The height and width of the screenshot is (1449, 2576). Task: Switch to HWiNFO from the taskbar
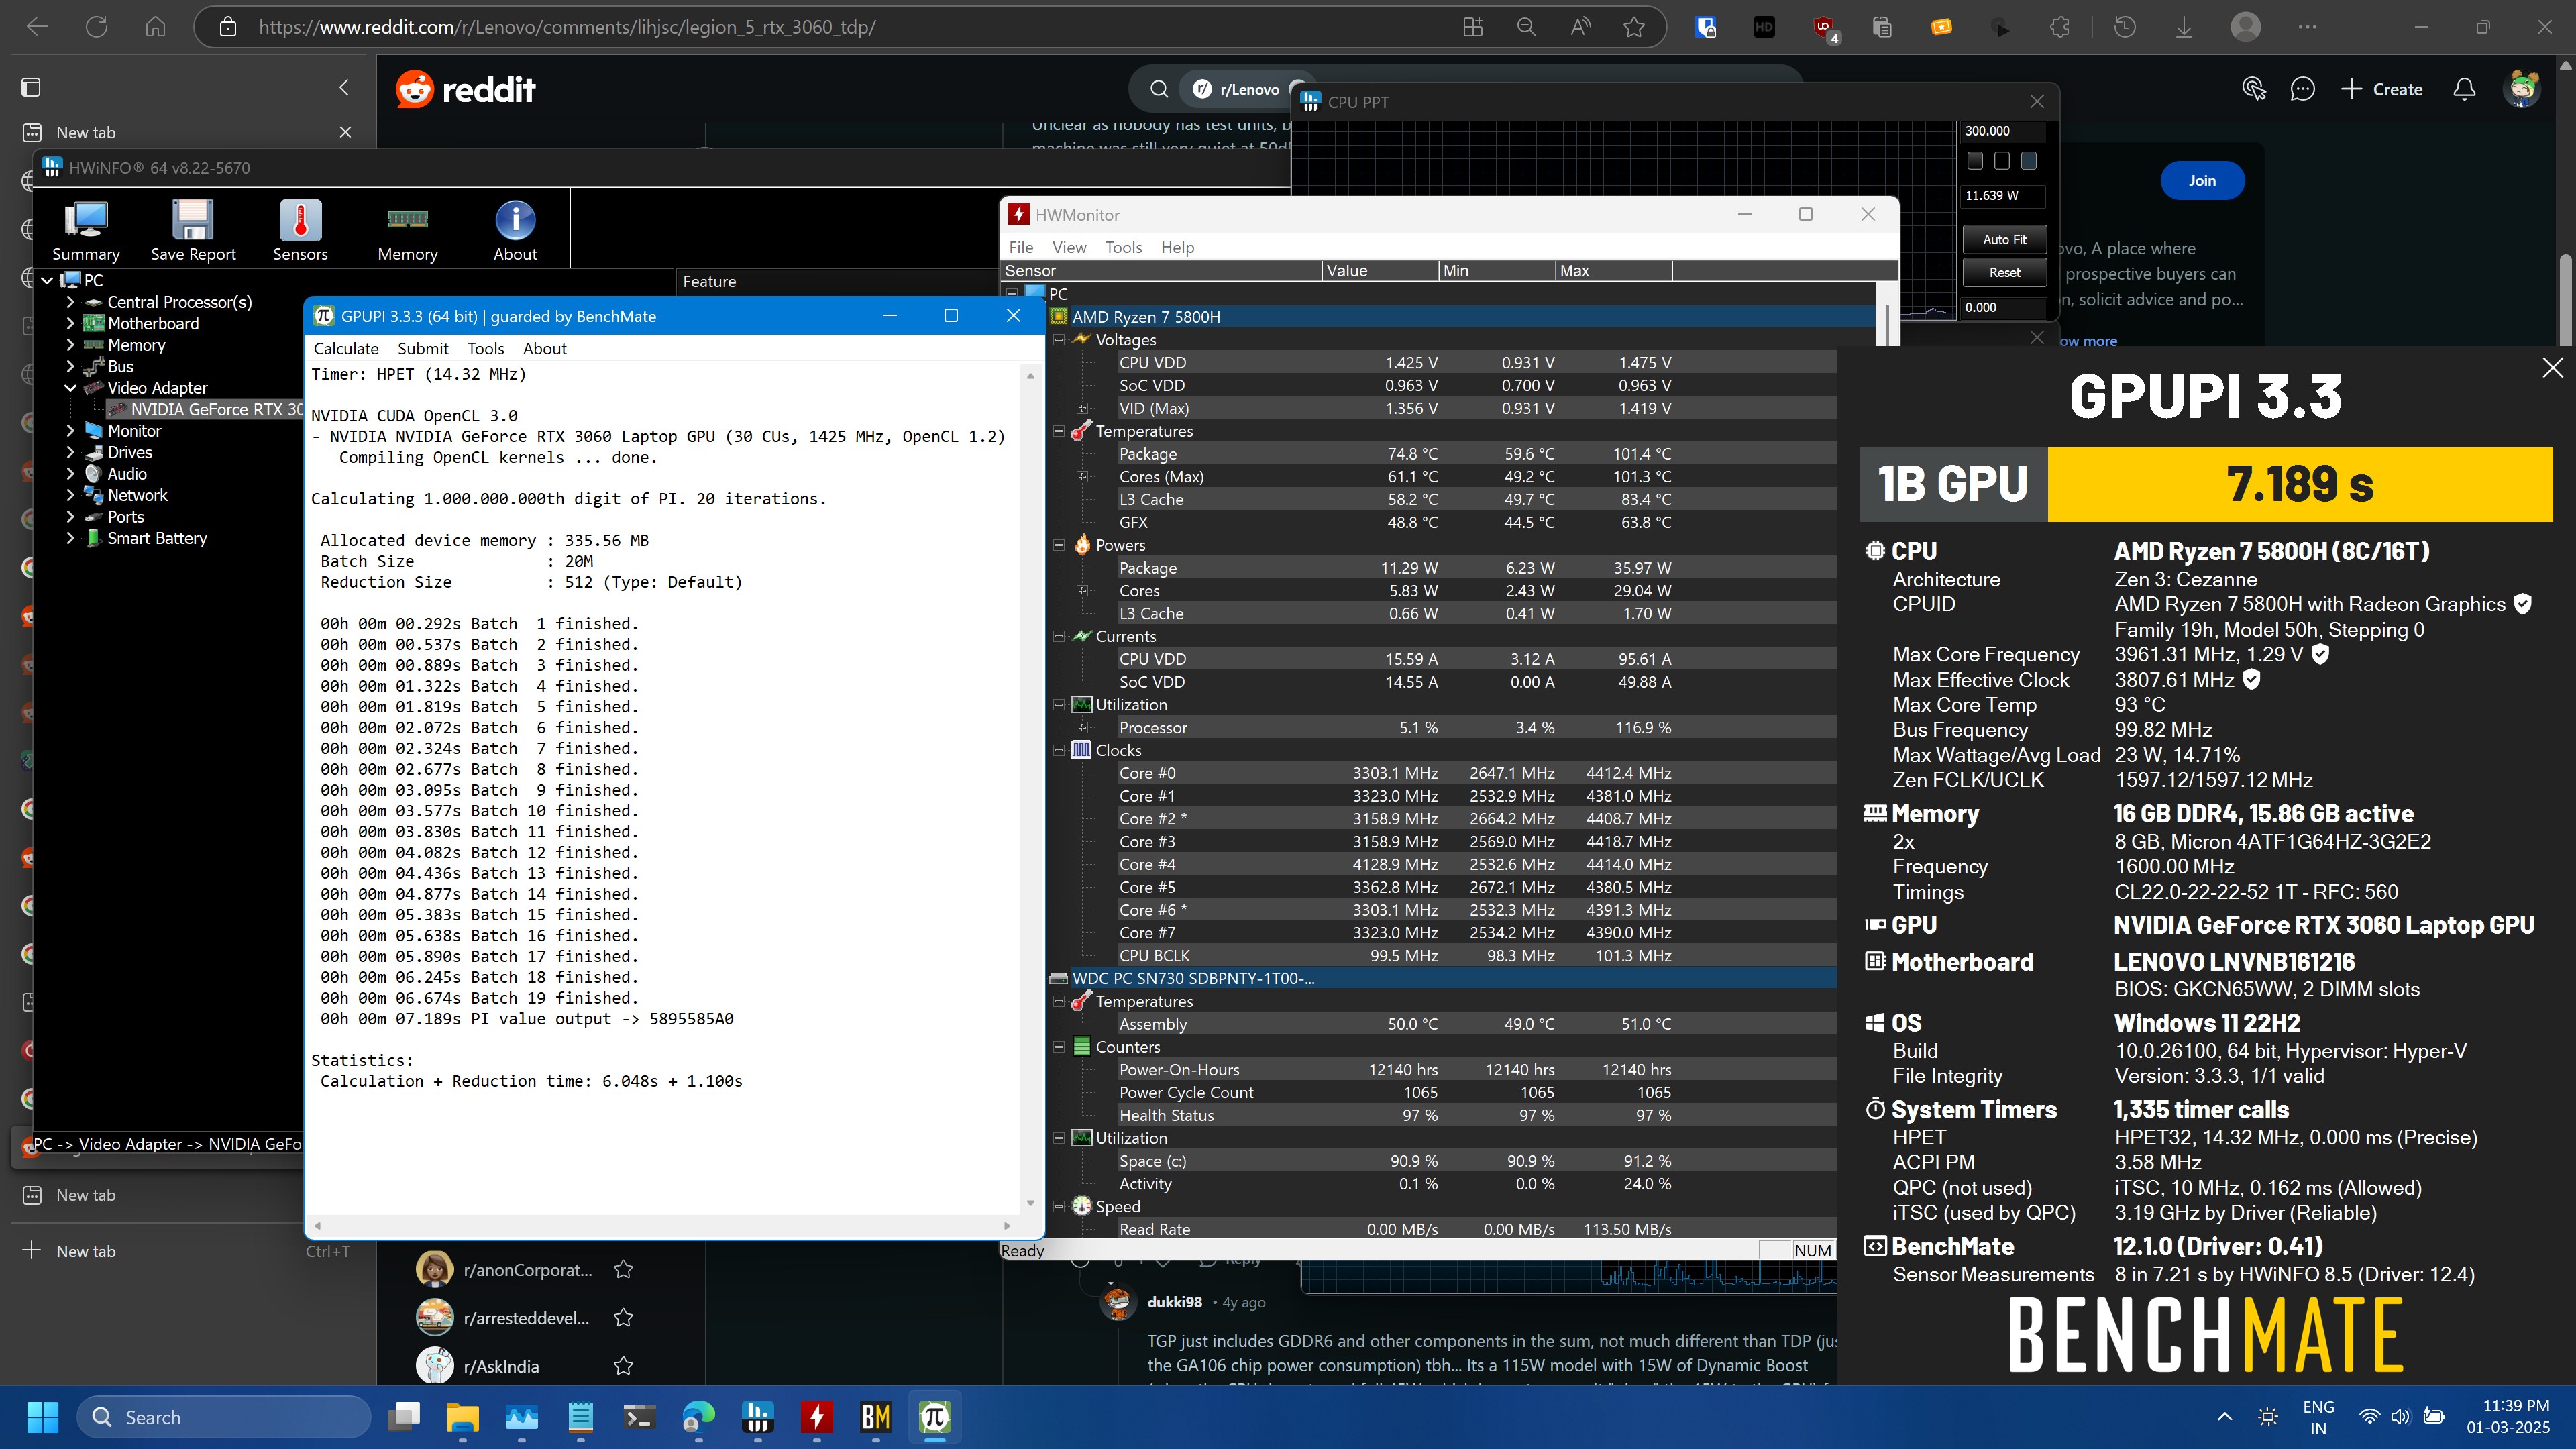[x=757, y=1416]
